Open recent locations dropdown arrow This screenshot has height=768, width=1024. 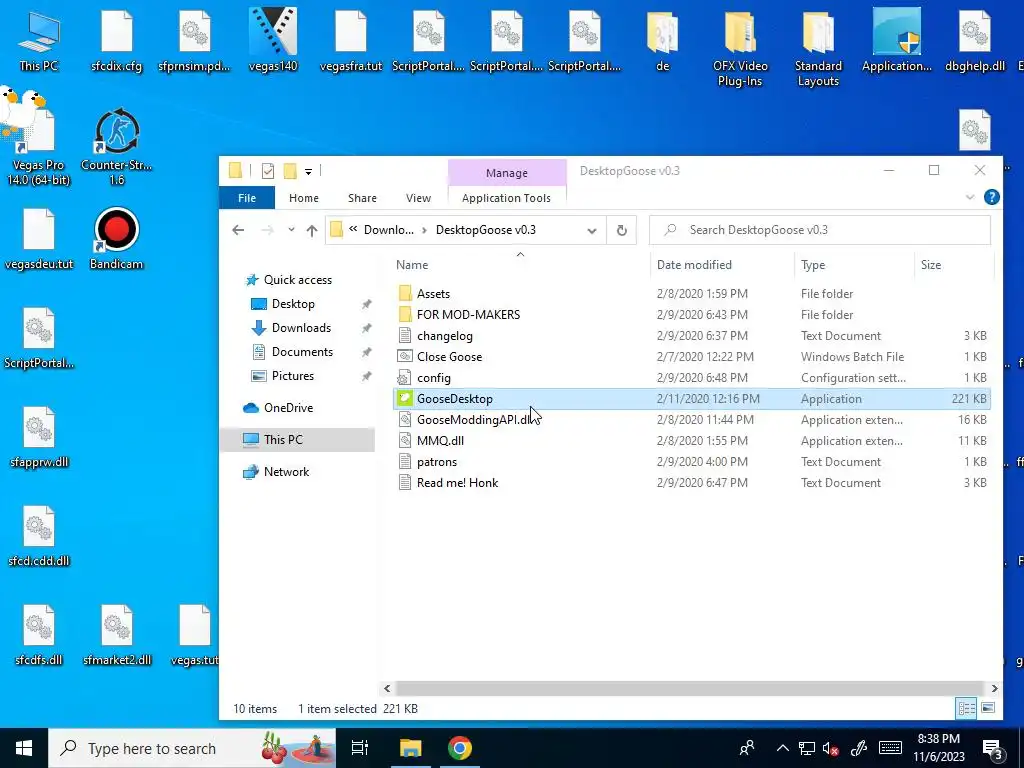pos(291,230)
